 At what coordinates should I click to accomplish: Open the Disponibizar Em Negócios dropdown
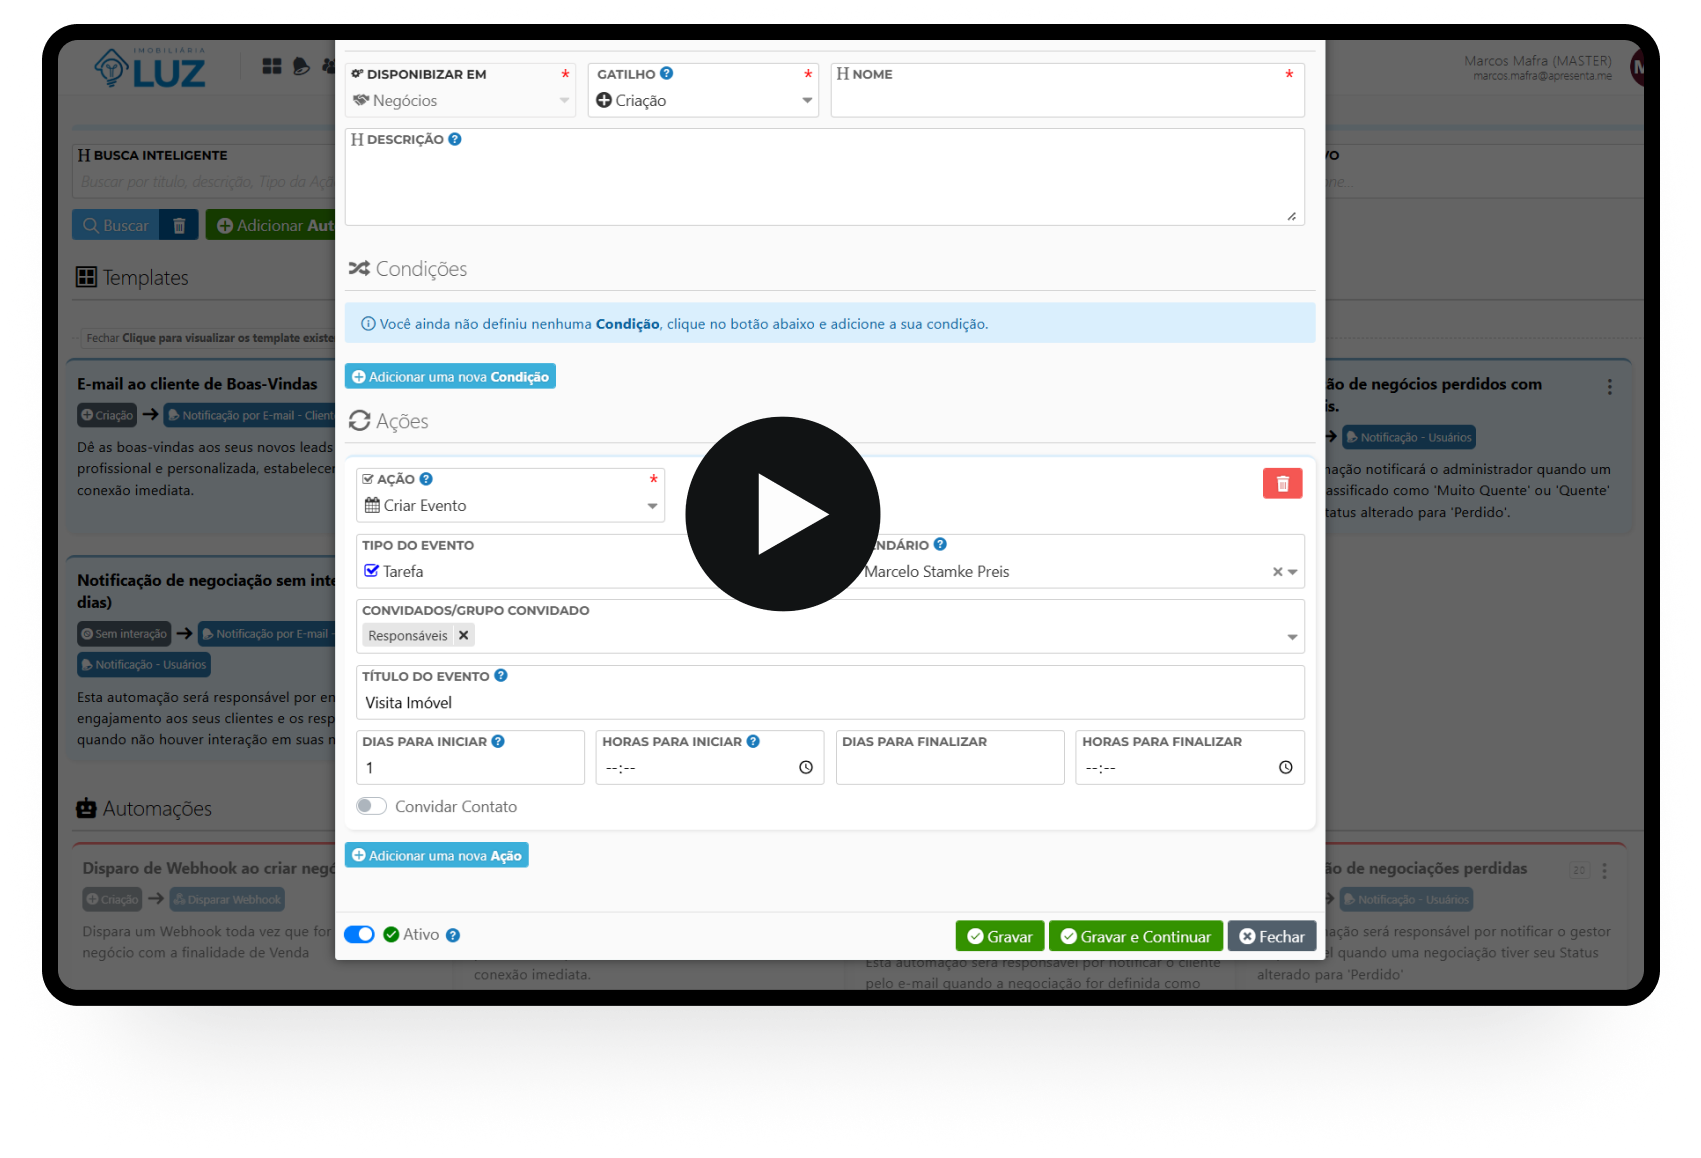tap(461, 101)
